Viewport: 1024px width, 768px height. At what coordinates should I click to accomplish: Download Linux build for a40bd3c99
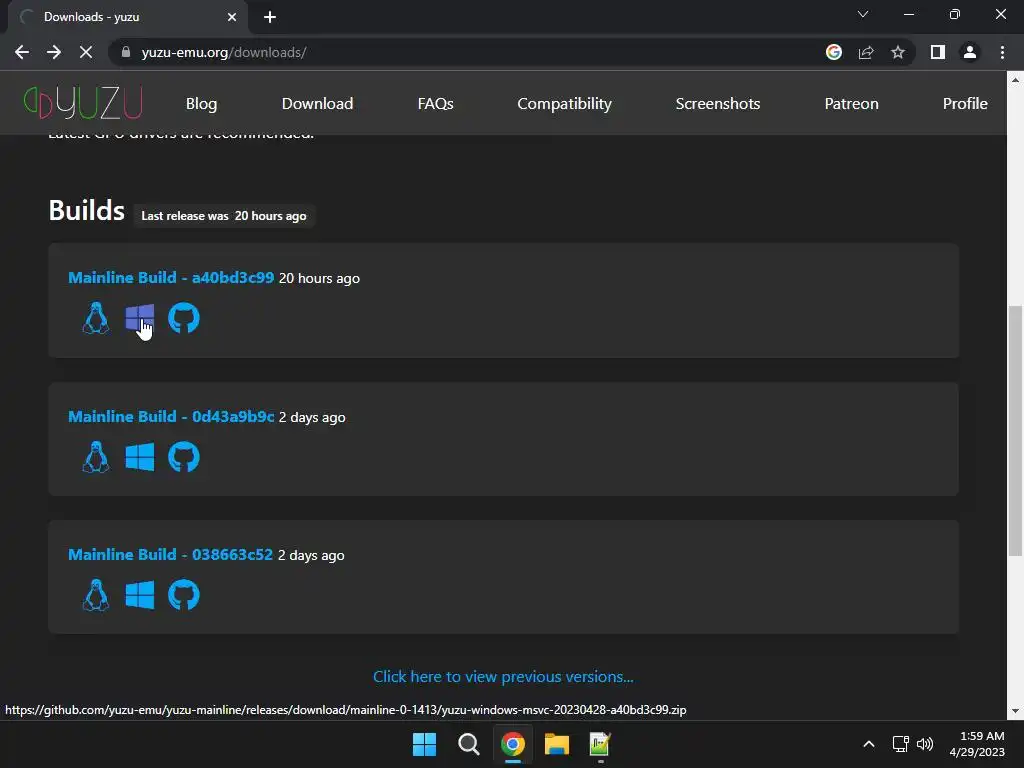[x=95, y=318]
